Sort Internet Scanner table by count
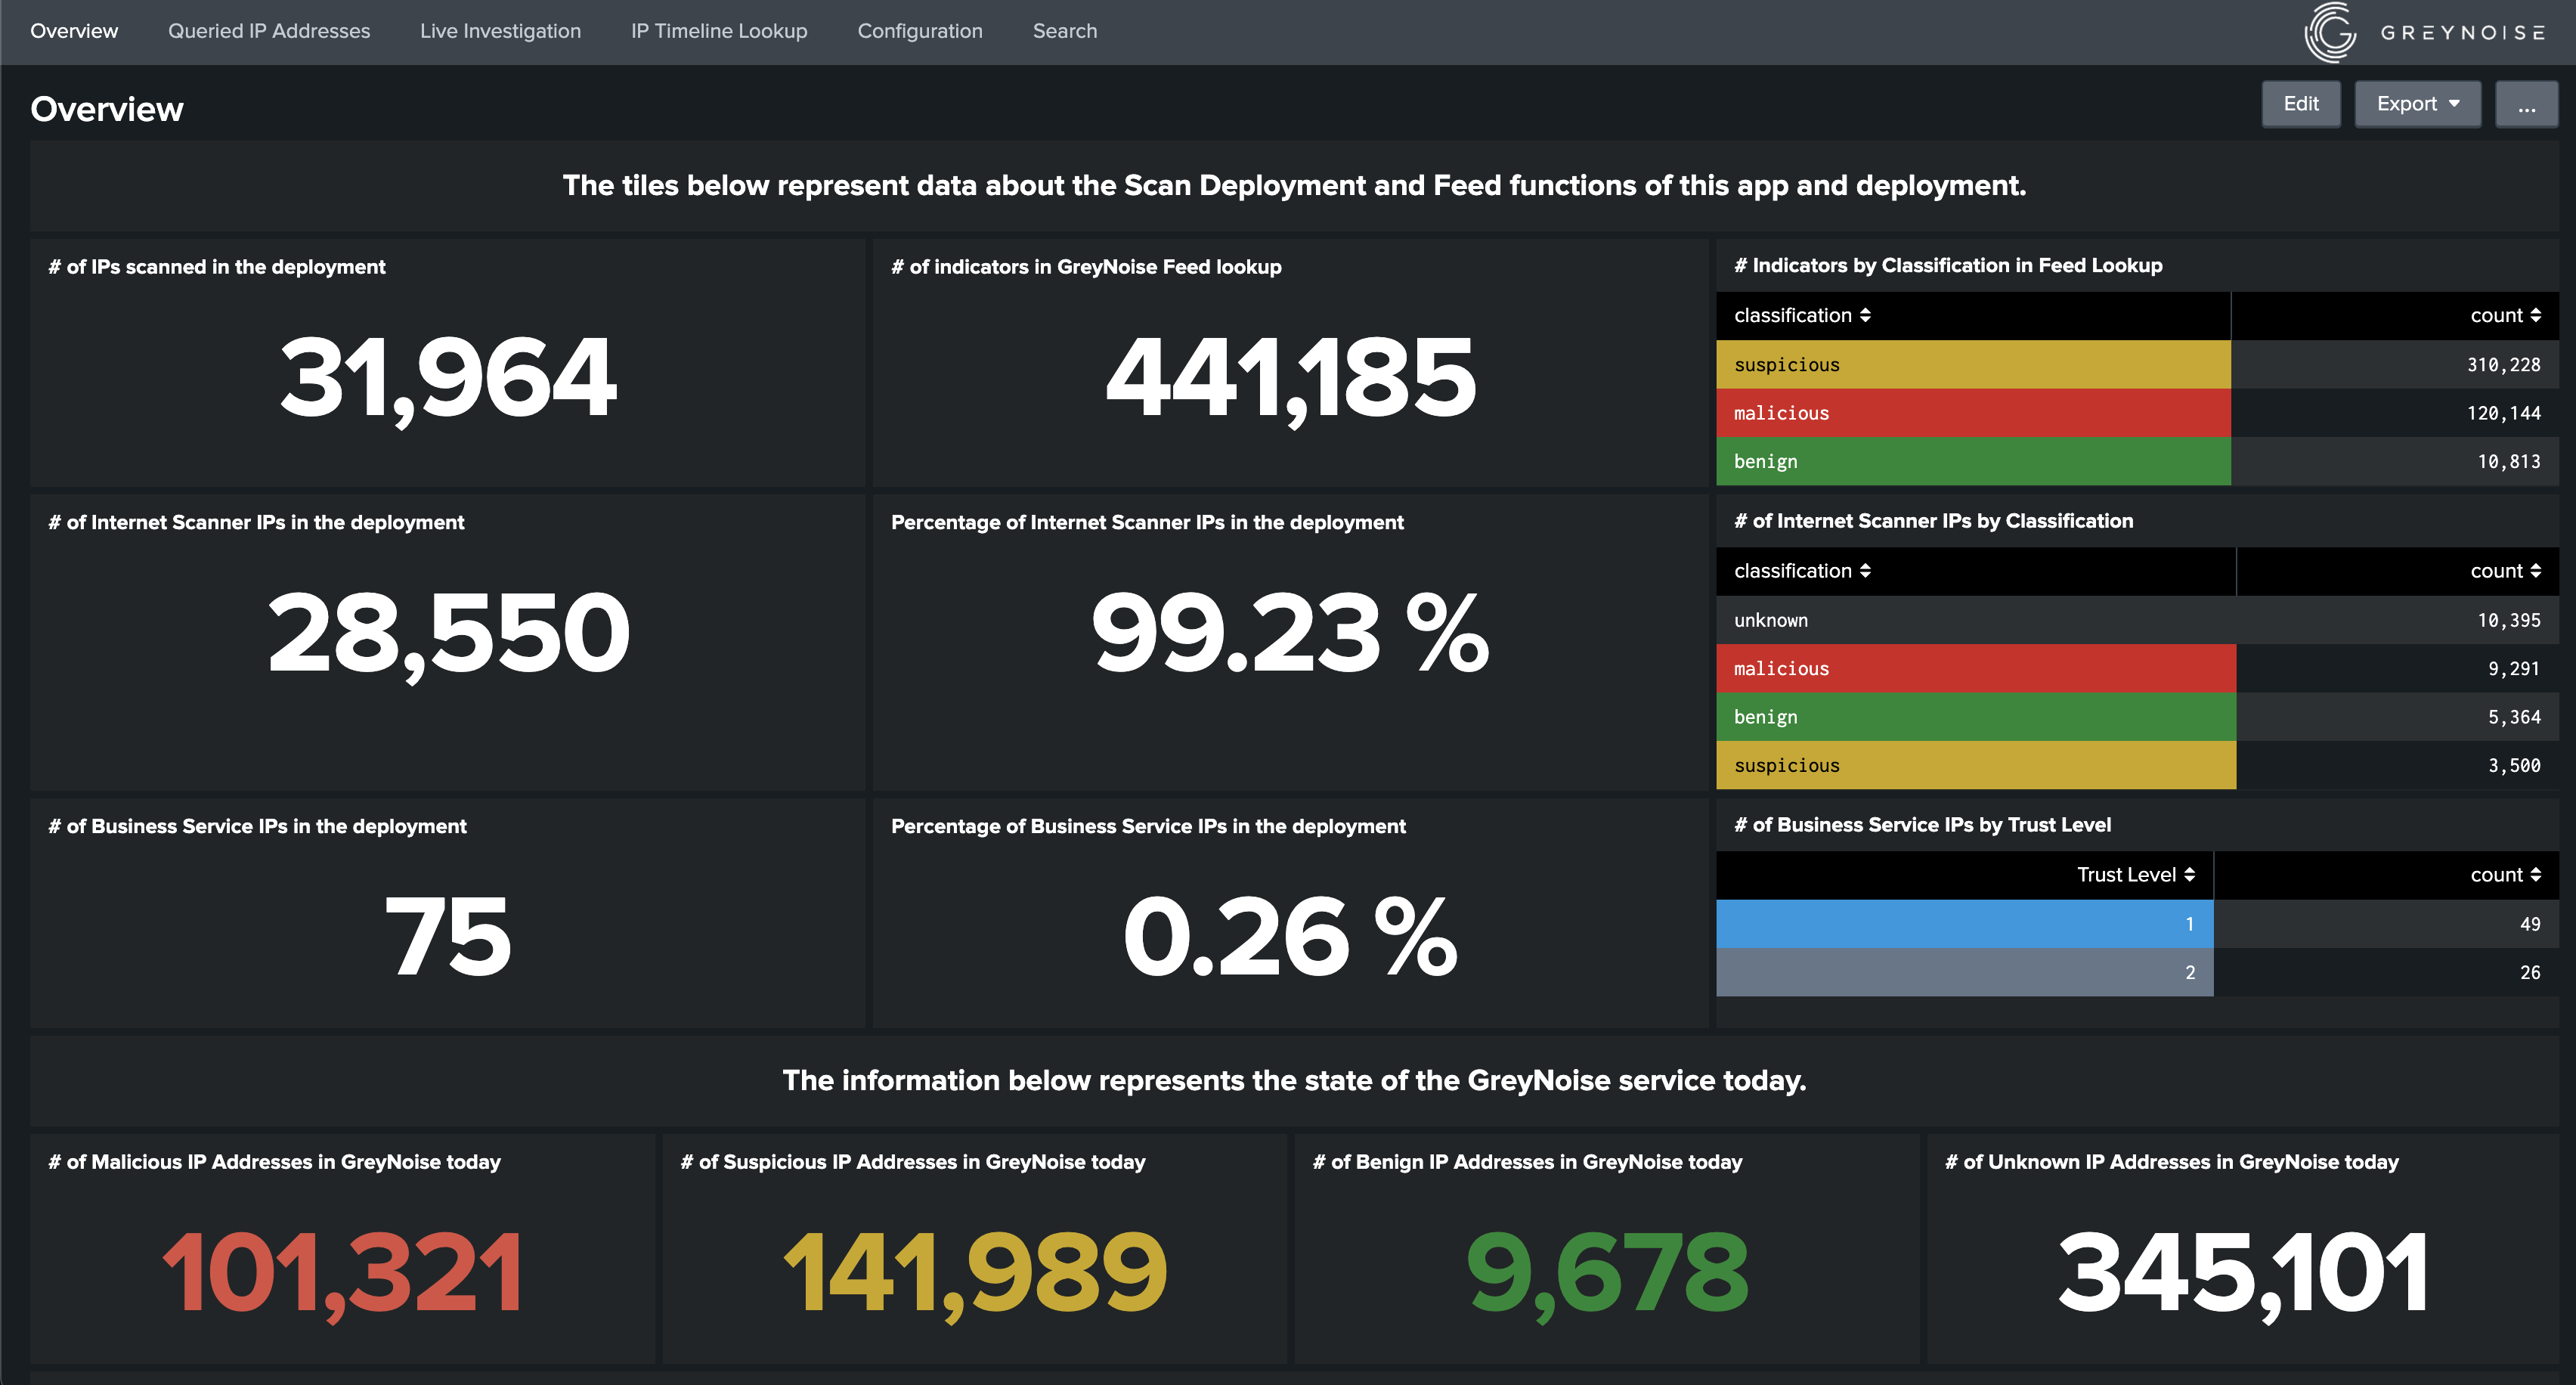2576x1385 pixels. 2505,571
